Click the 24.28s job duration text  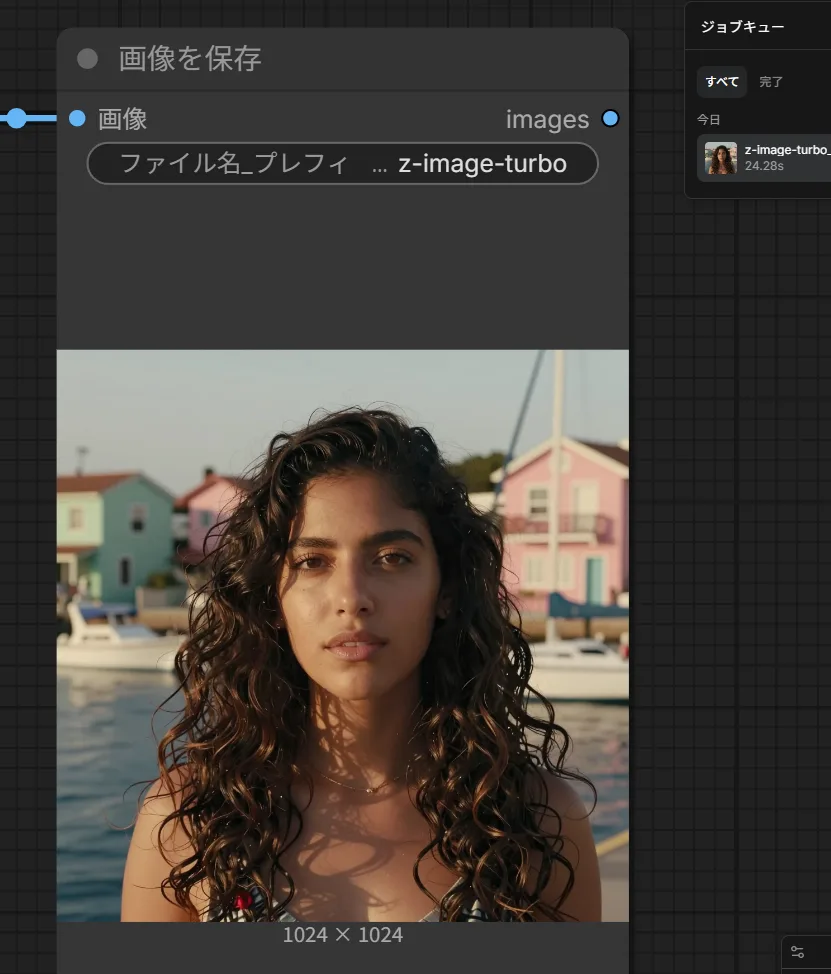pos(764,166)
